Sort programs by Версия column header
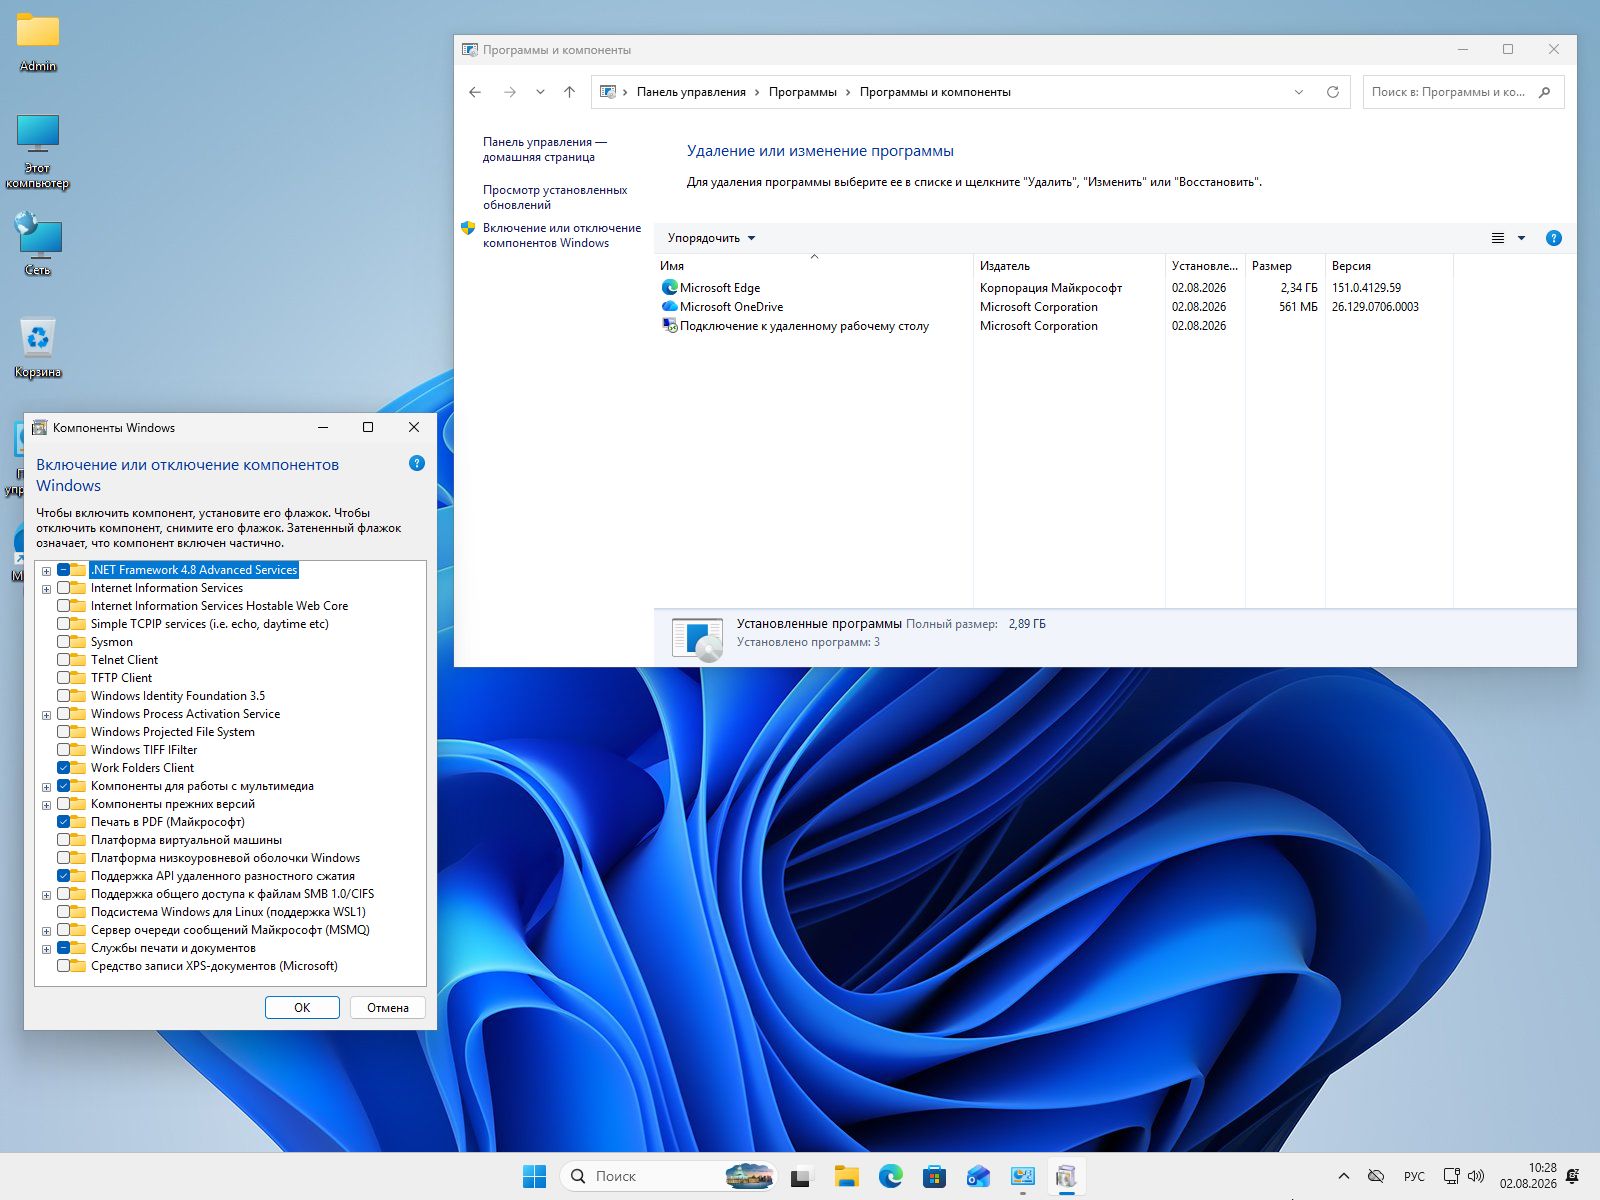This screenshot has height=1200, width=1600. pyautogui.click(x=1389, y=266)
